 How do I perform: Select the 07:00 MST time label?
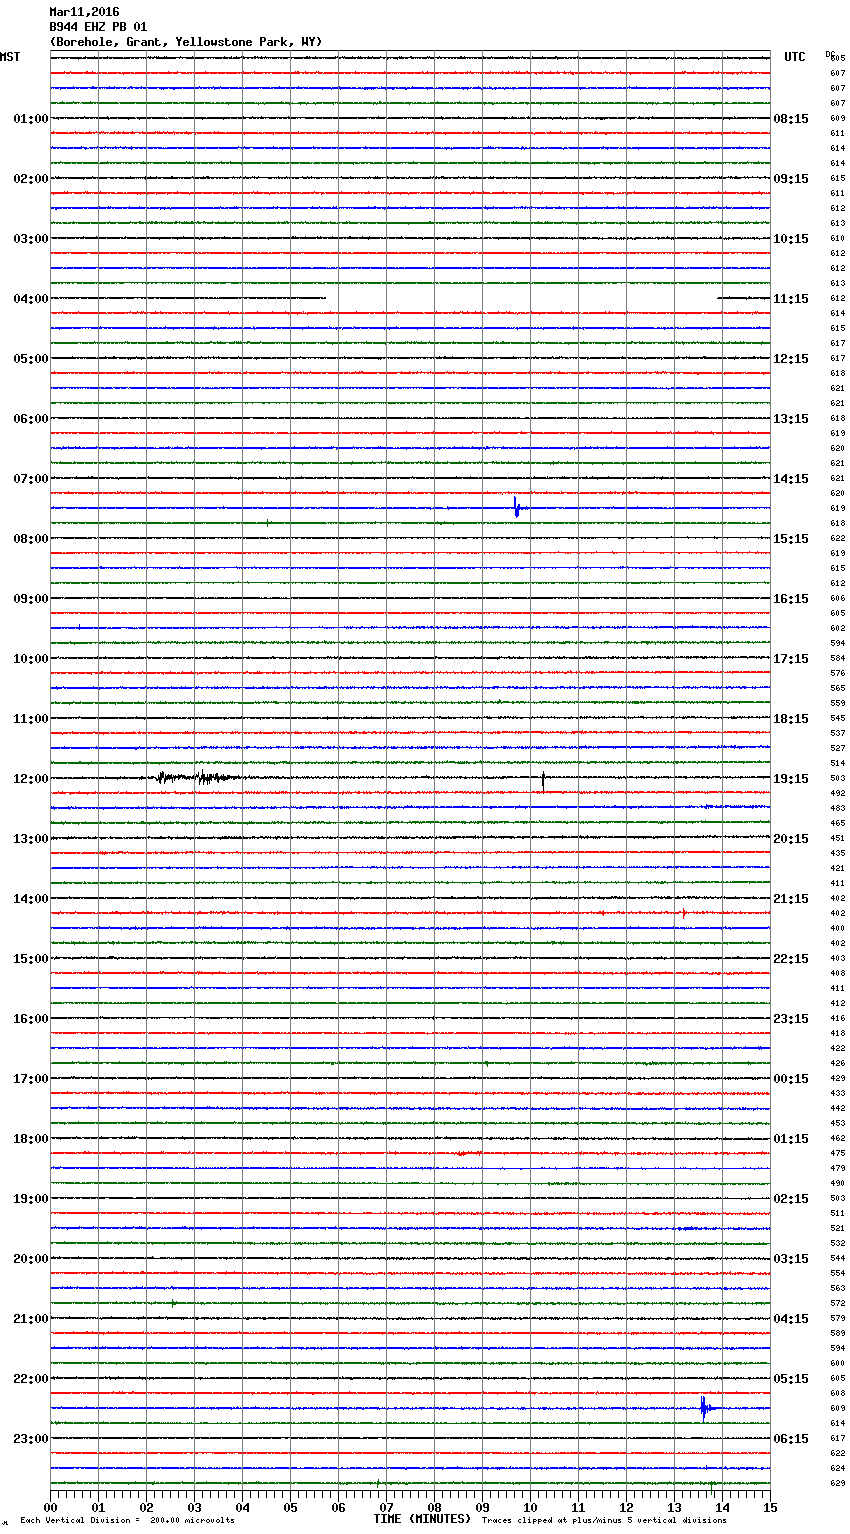coord(31,479)
